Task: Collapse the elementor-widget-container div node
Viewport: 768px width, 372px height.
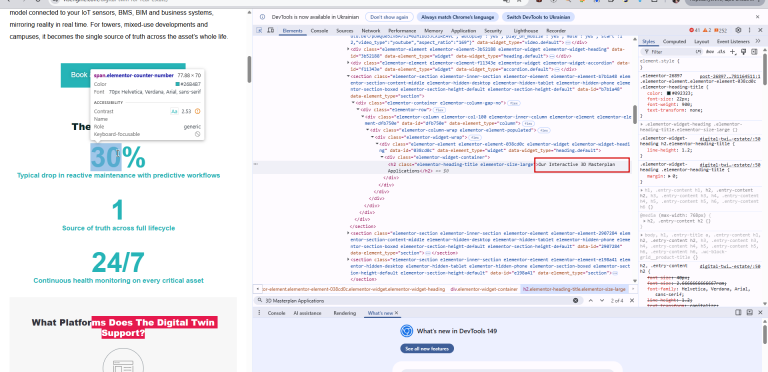Action: [382, 158]
